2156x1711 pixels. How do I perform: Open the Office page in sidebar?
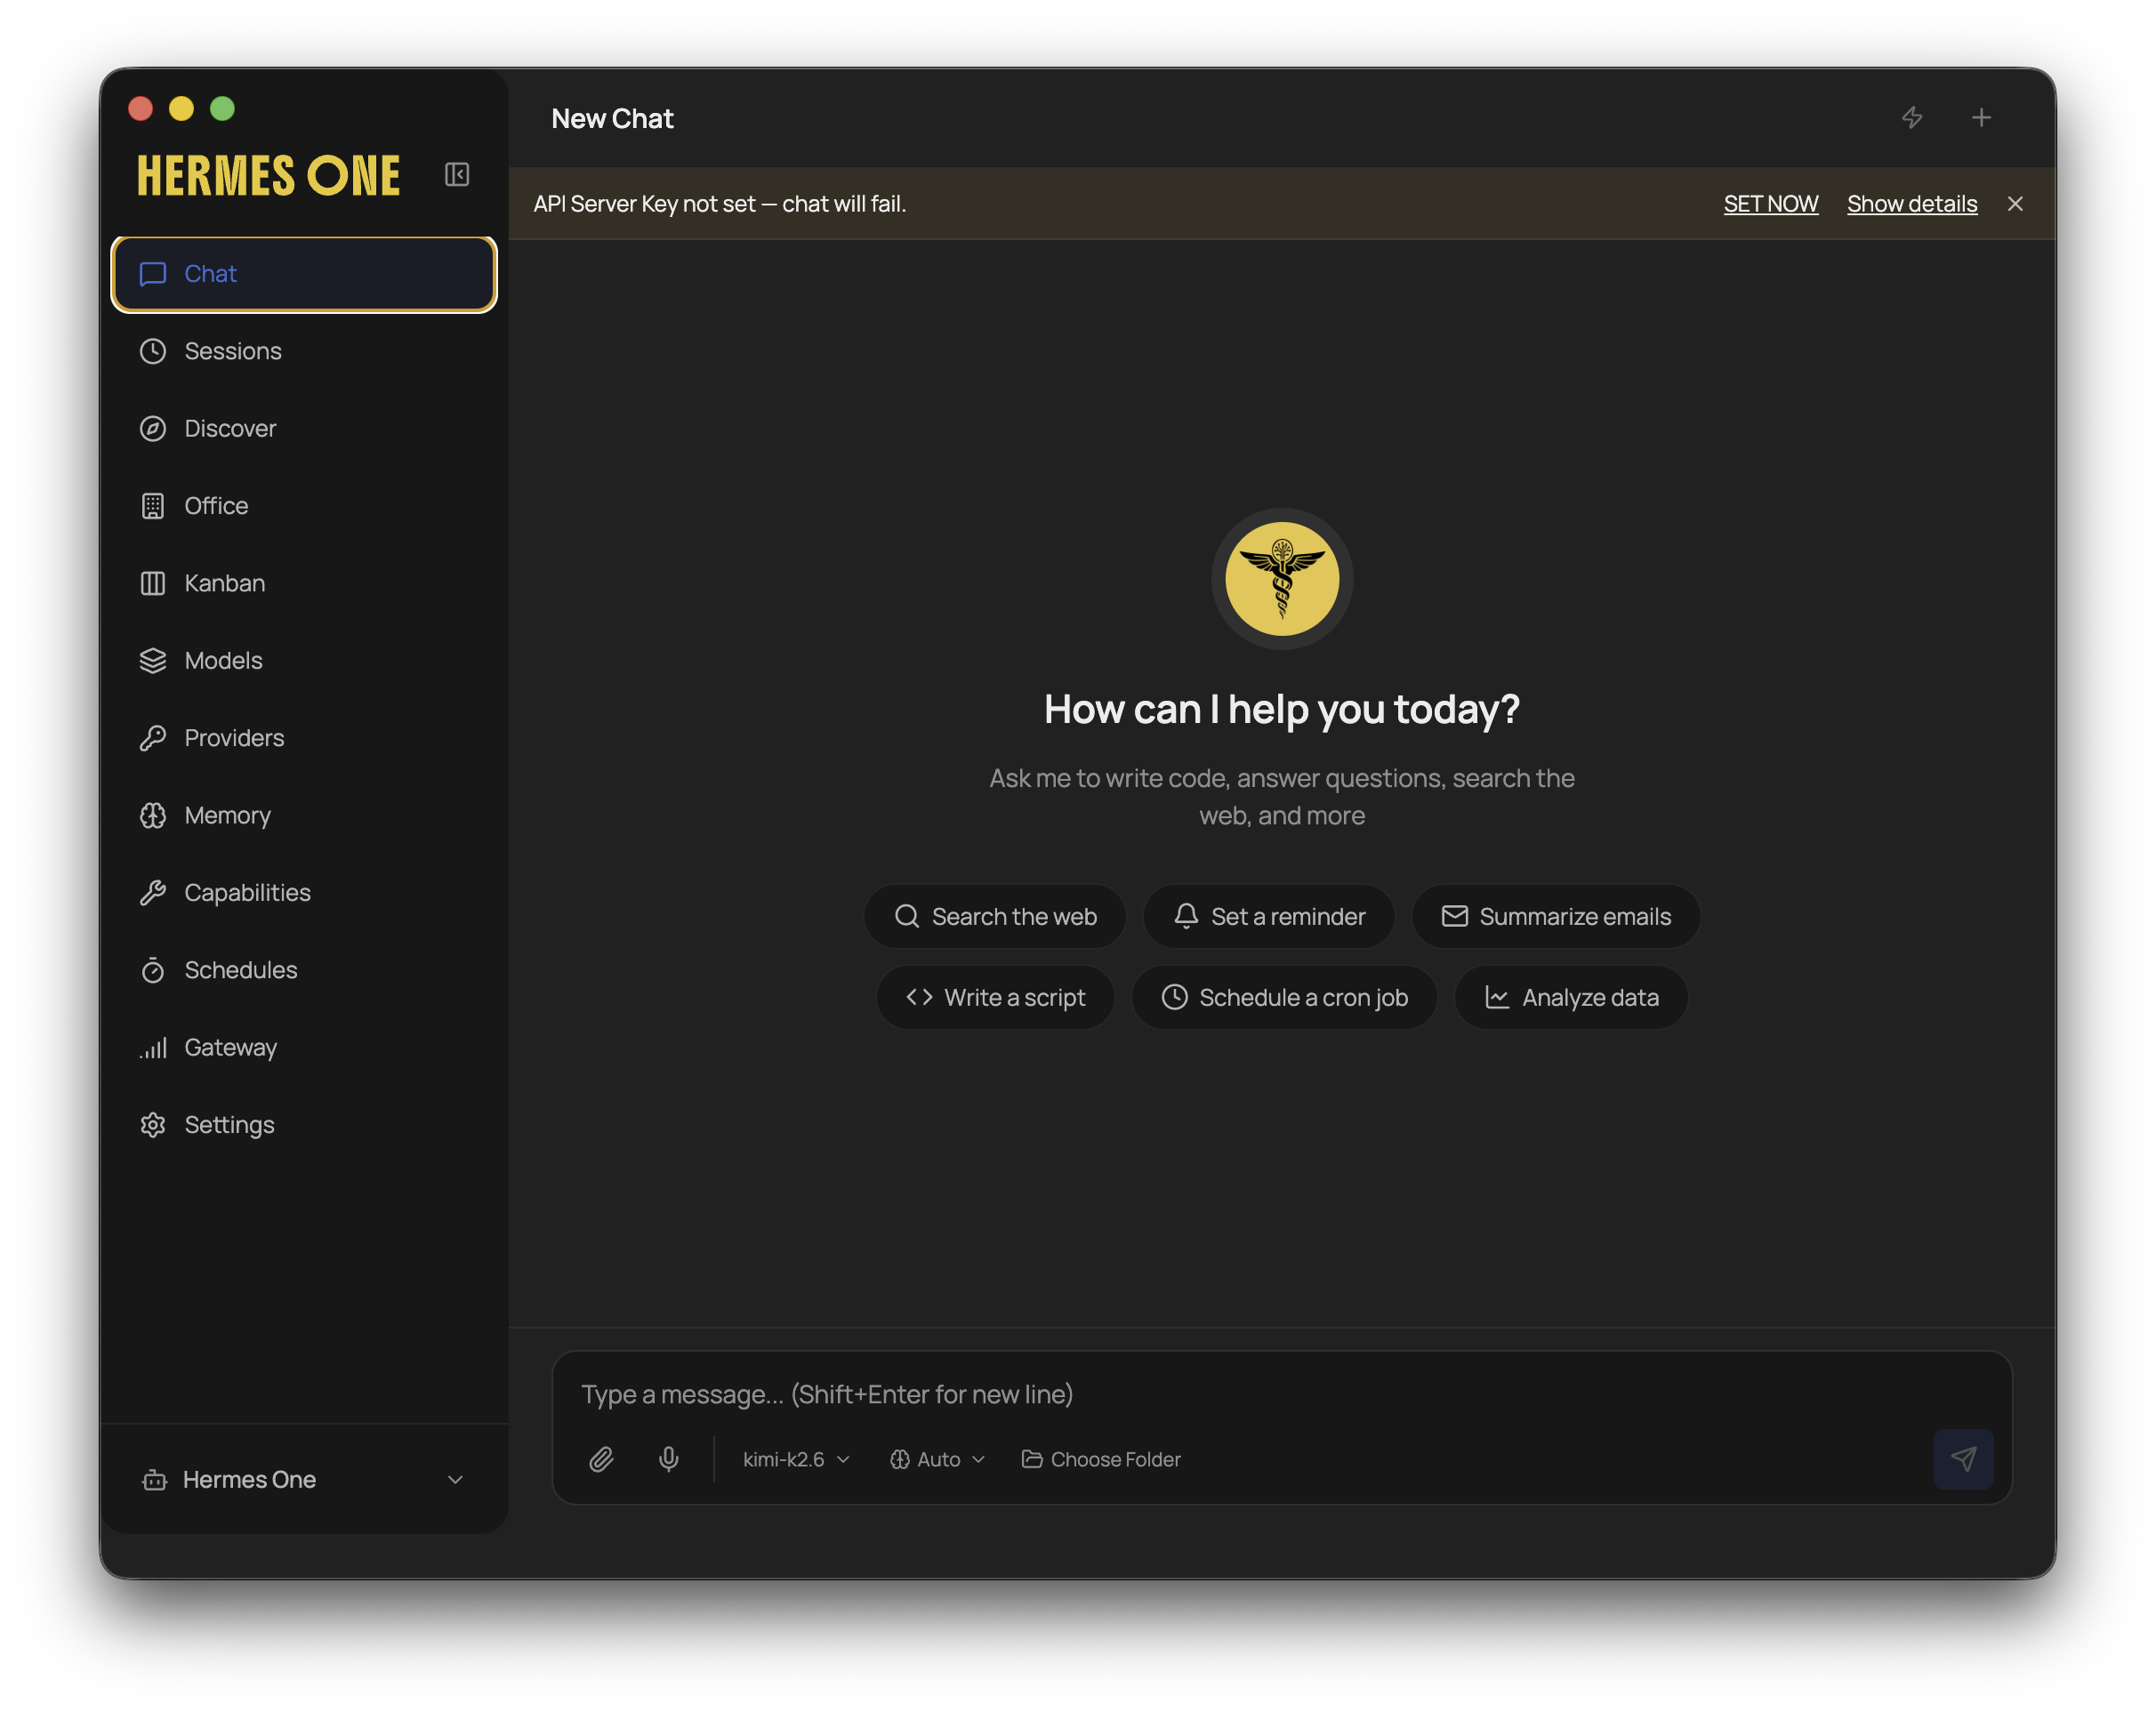[304, 506]
